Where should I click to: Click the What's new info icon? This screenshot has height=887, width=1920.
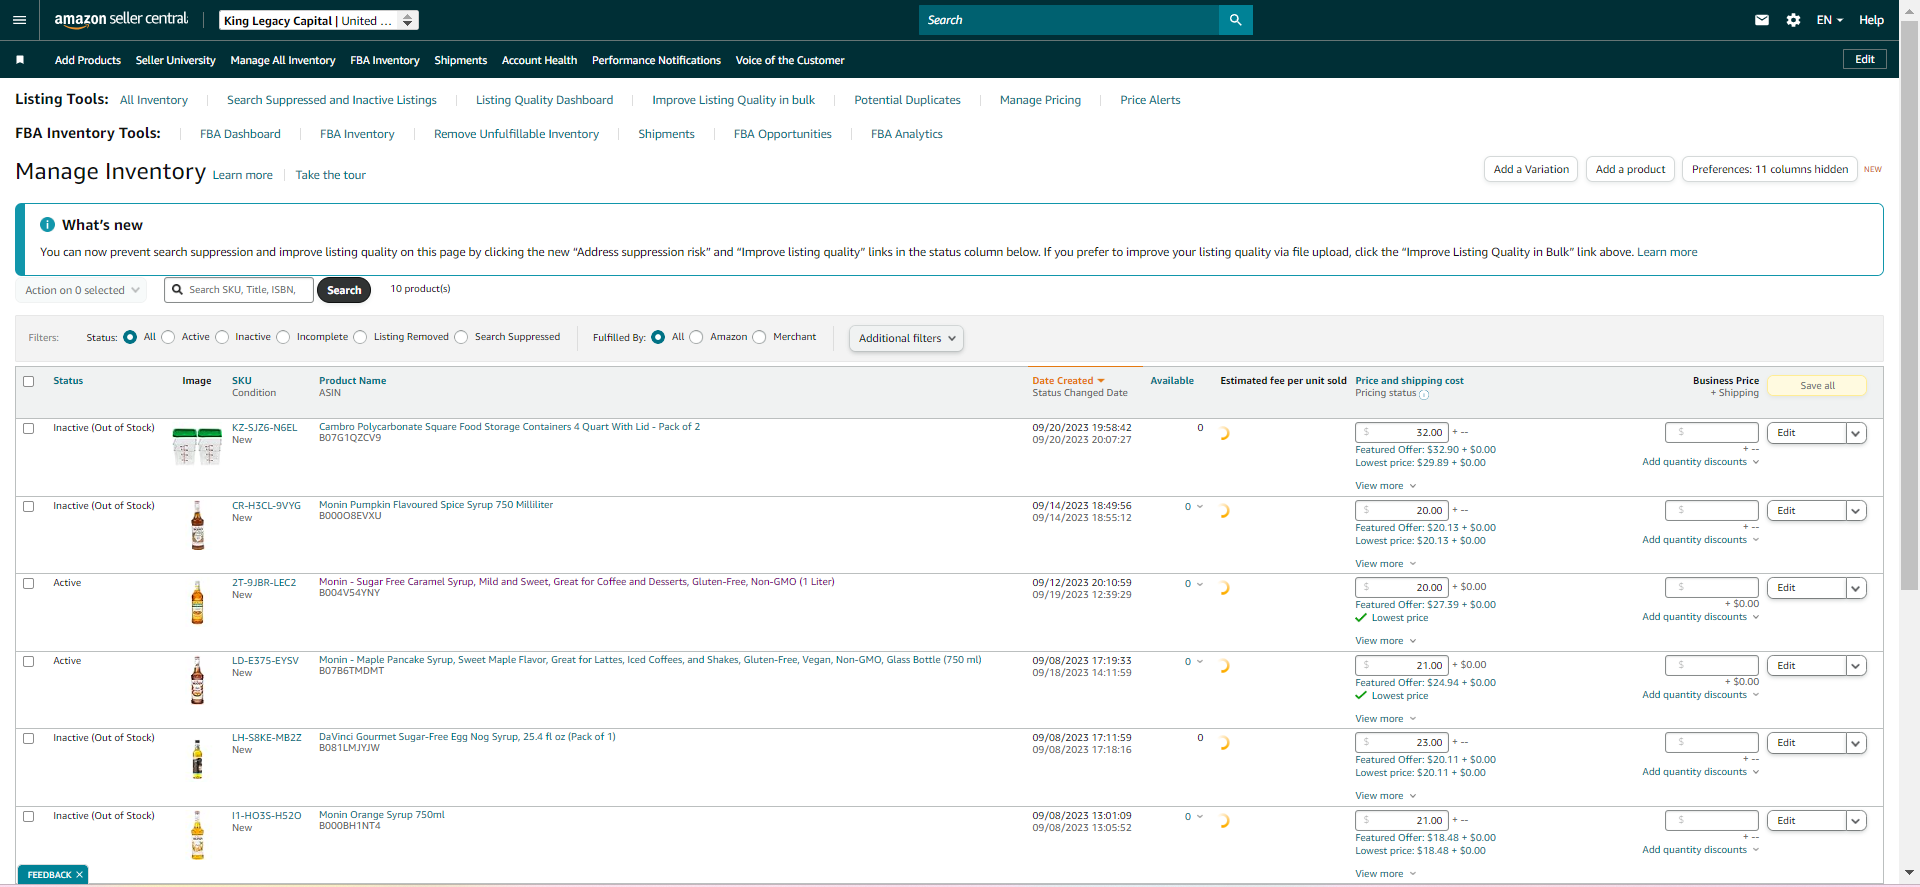[47, 225]
